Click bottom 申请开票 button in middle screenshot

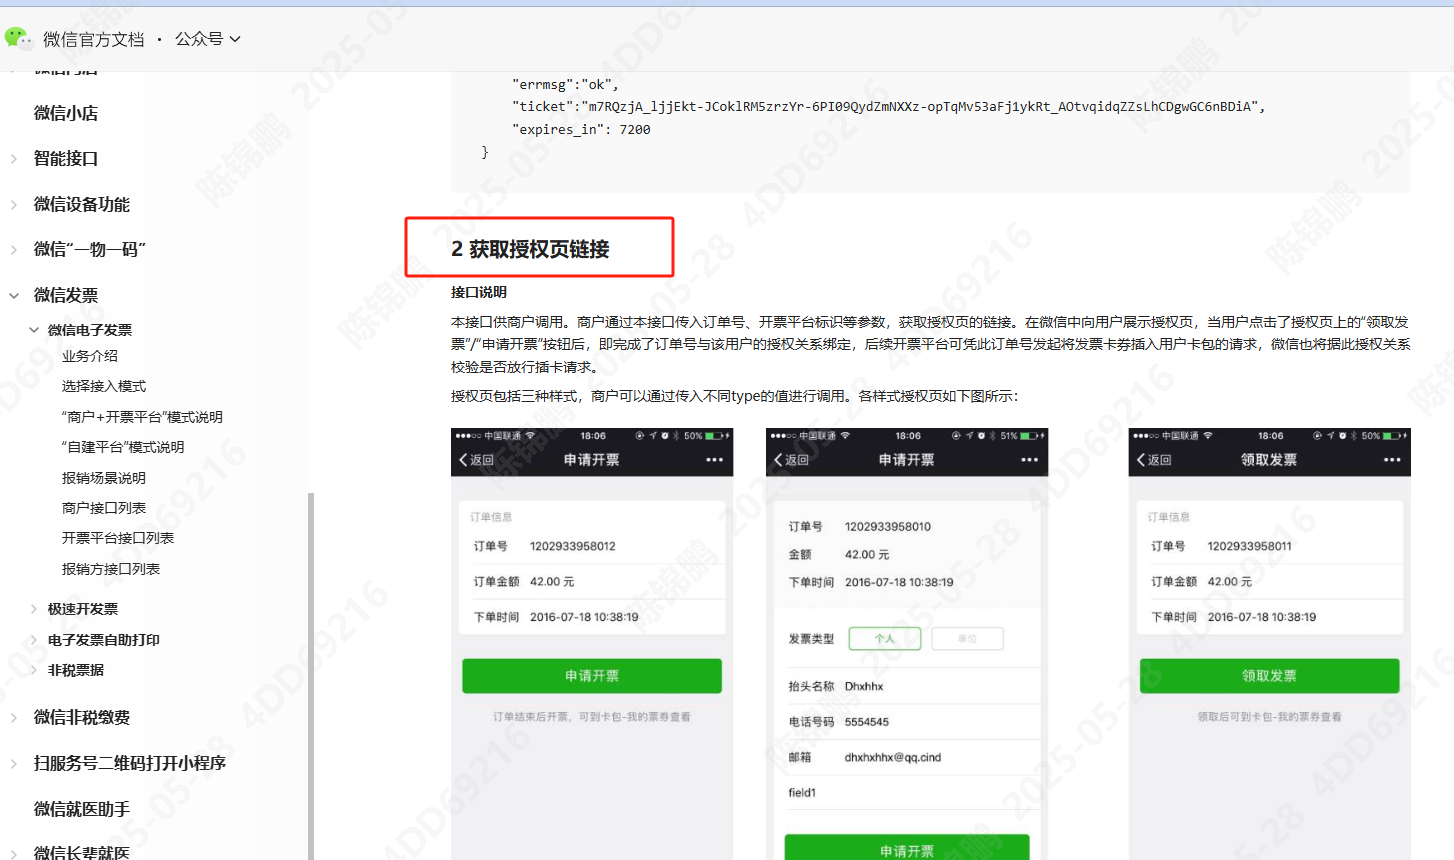pos(907,848)
